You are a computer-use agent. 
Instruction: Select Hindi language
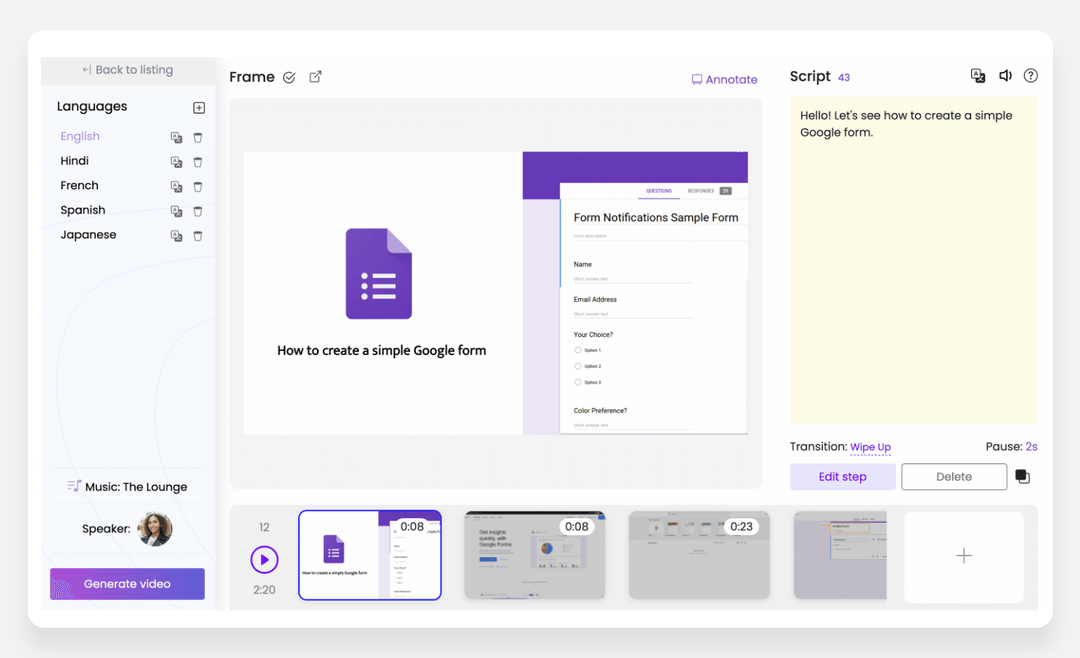coord(74,161)
